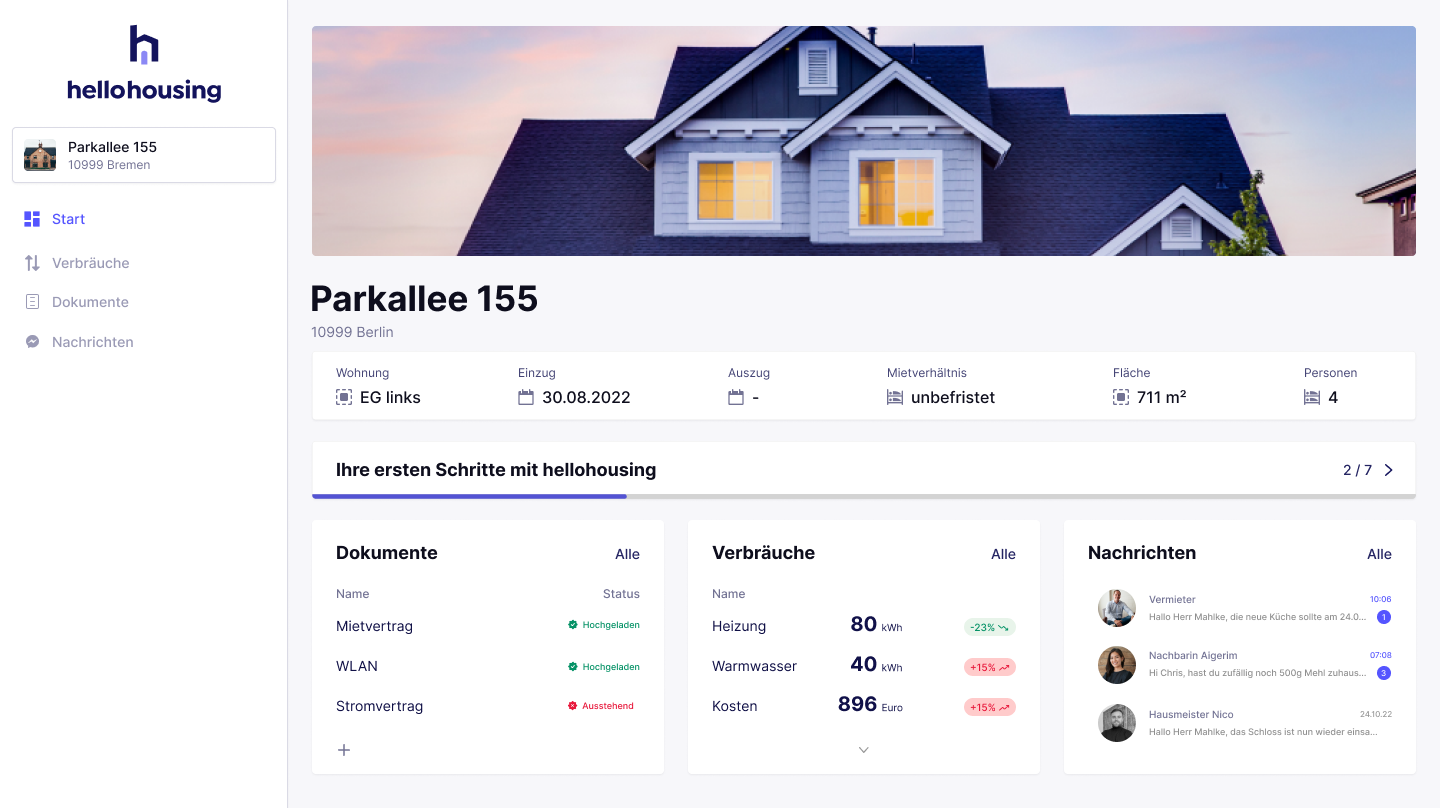Click the calendar icon next to Einzug date
Image resolution: width=1440 pixels, height=808 pixels.
[x=526, y=397]
